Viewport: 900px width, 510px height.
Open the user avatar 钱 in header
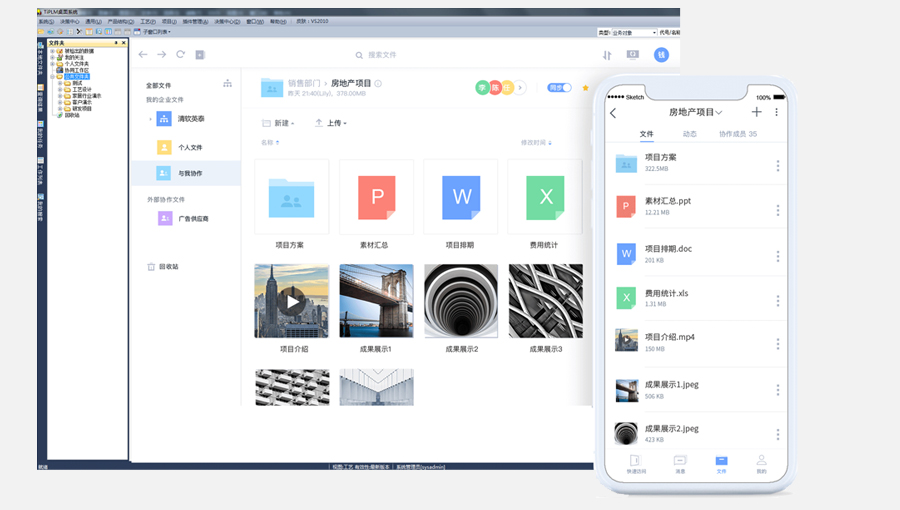(x=661, y=55)
